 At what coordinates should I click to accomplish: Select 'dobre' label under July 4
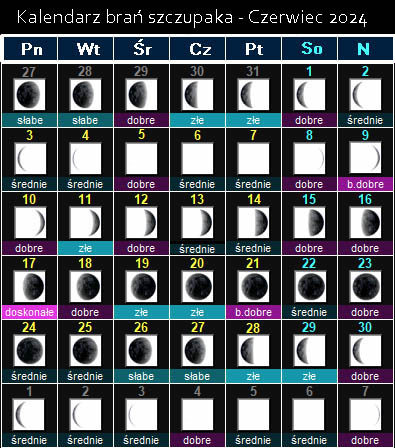(x=197, y=440)
